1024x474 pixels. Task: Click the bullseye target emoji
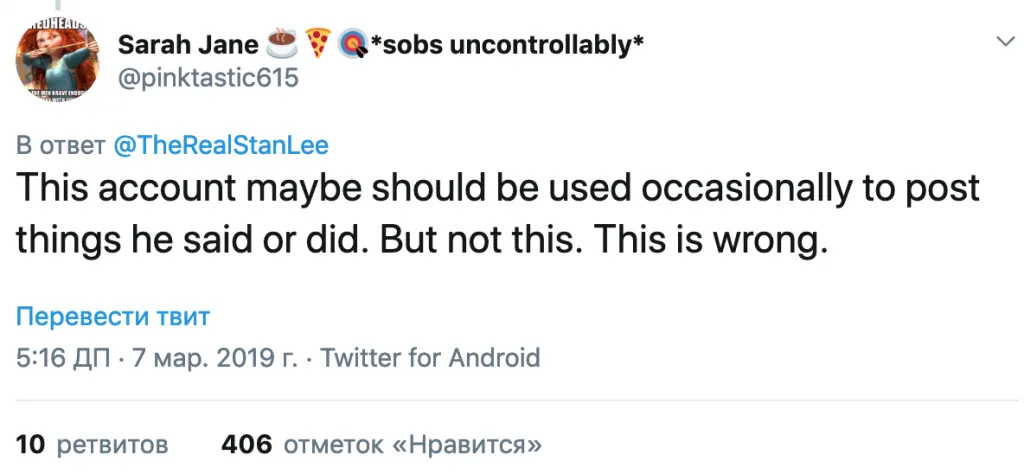tap(352, 45)
